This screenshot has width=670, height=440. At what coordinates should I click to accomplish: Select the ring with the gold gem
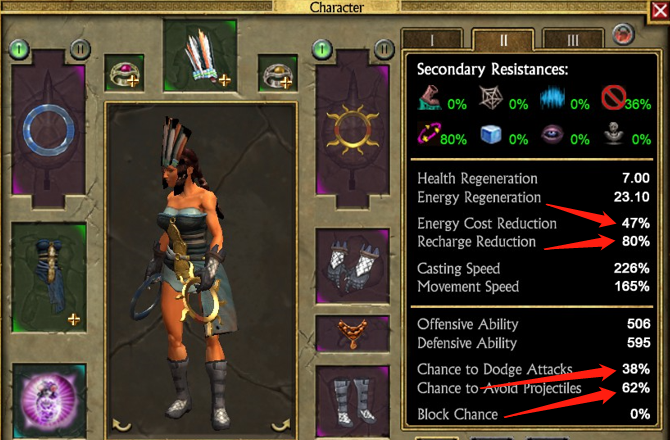tap(278, 73)
